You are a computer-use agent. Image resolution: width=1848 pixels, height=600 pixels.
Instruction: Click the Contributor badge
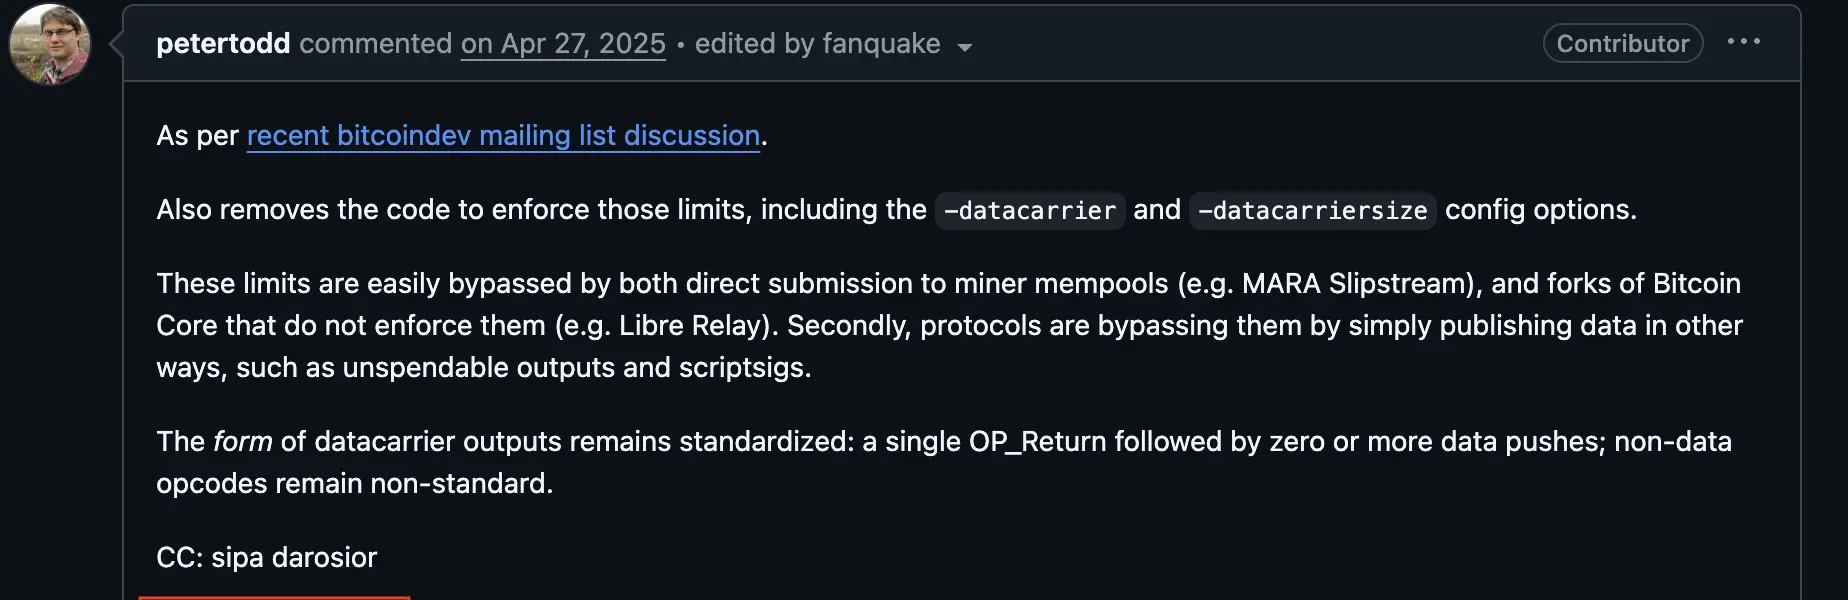[x=1622, y=43]
